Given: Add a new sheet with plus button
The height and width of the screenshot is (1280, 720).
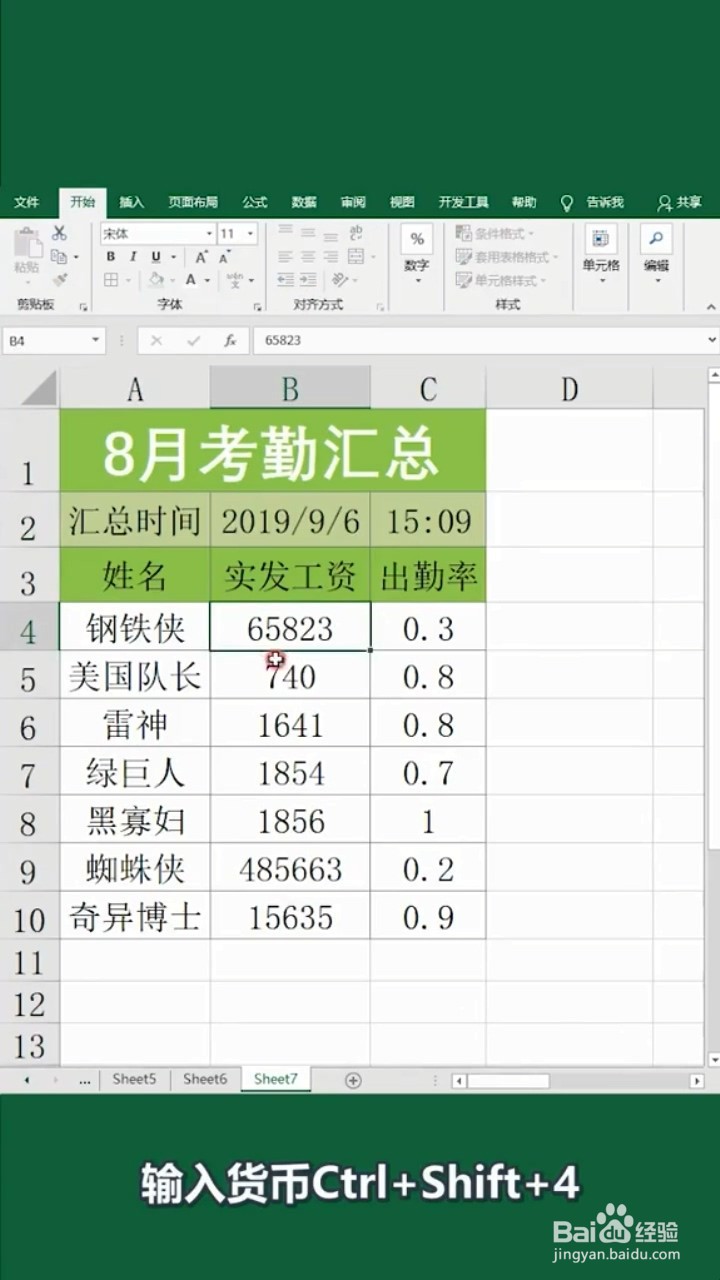Looking at the screenshot, I should click(x=352, y=1080).
